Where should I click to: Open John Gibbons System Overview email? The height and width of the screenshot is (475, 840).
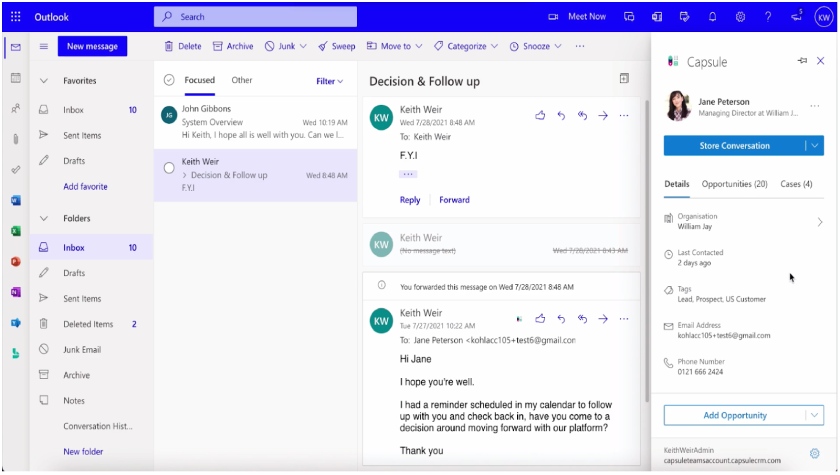tap(256, 122)
